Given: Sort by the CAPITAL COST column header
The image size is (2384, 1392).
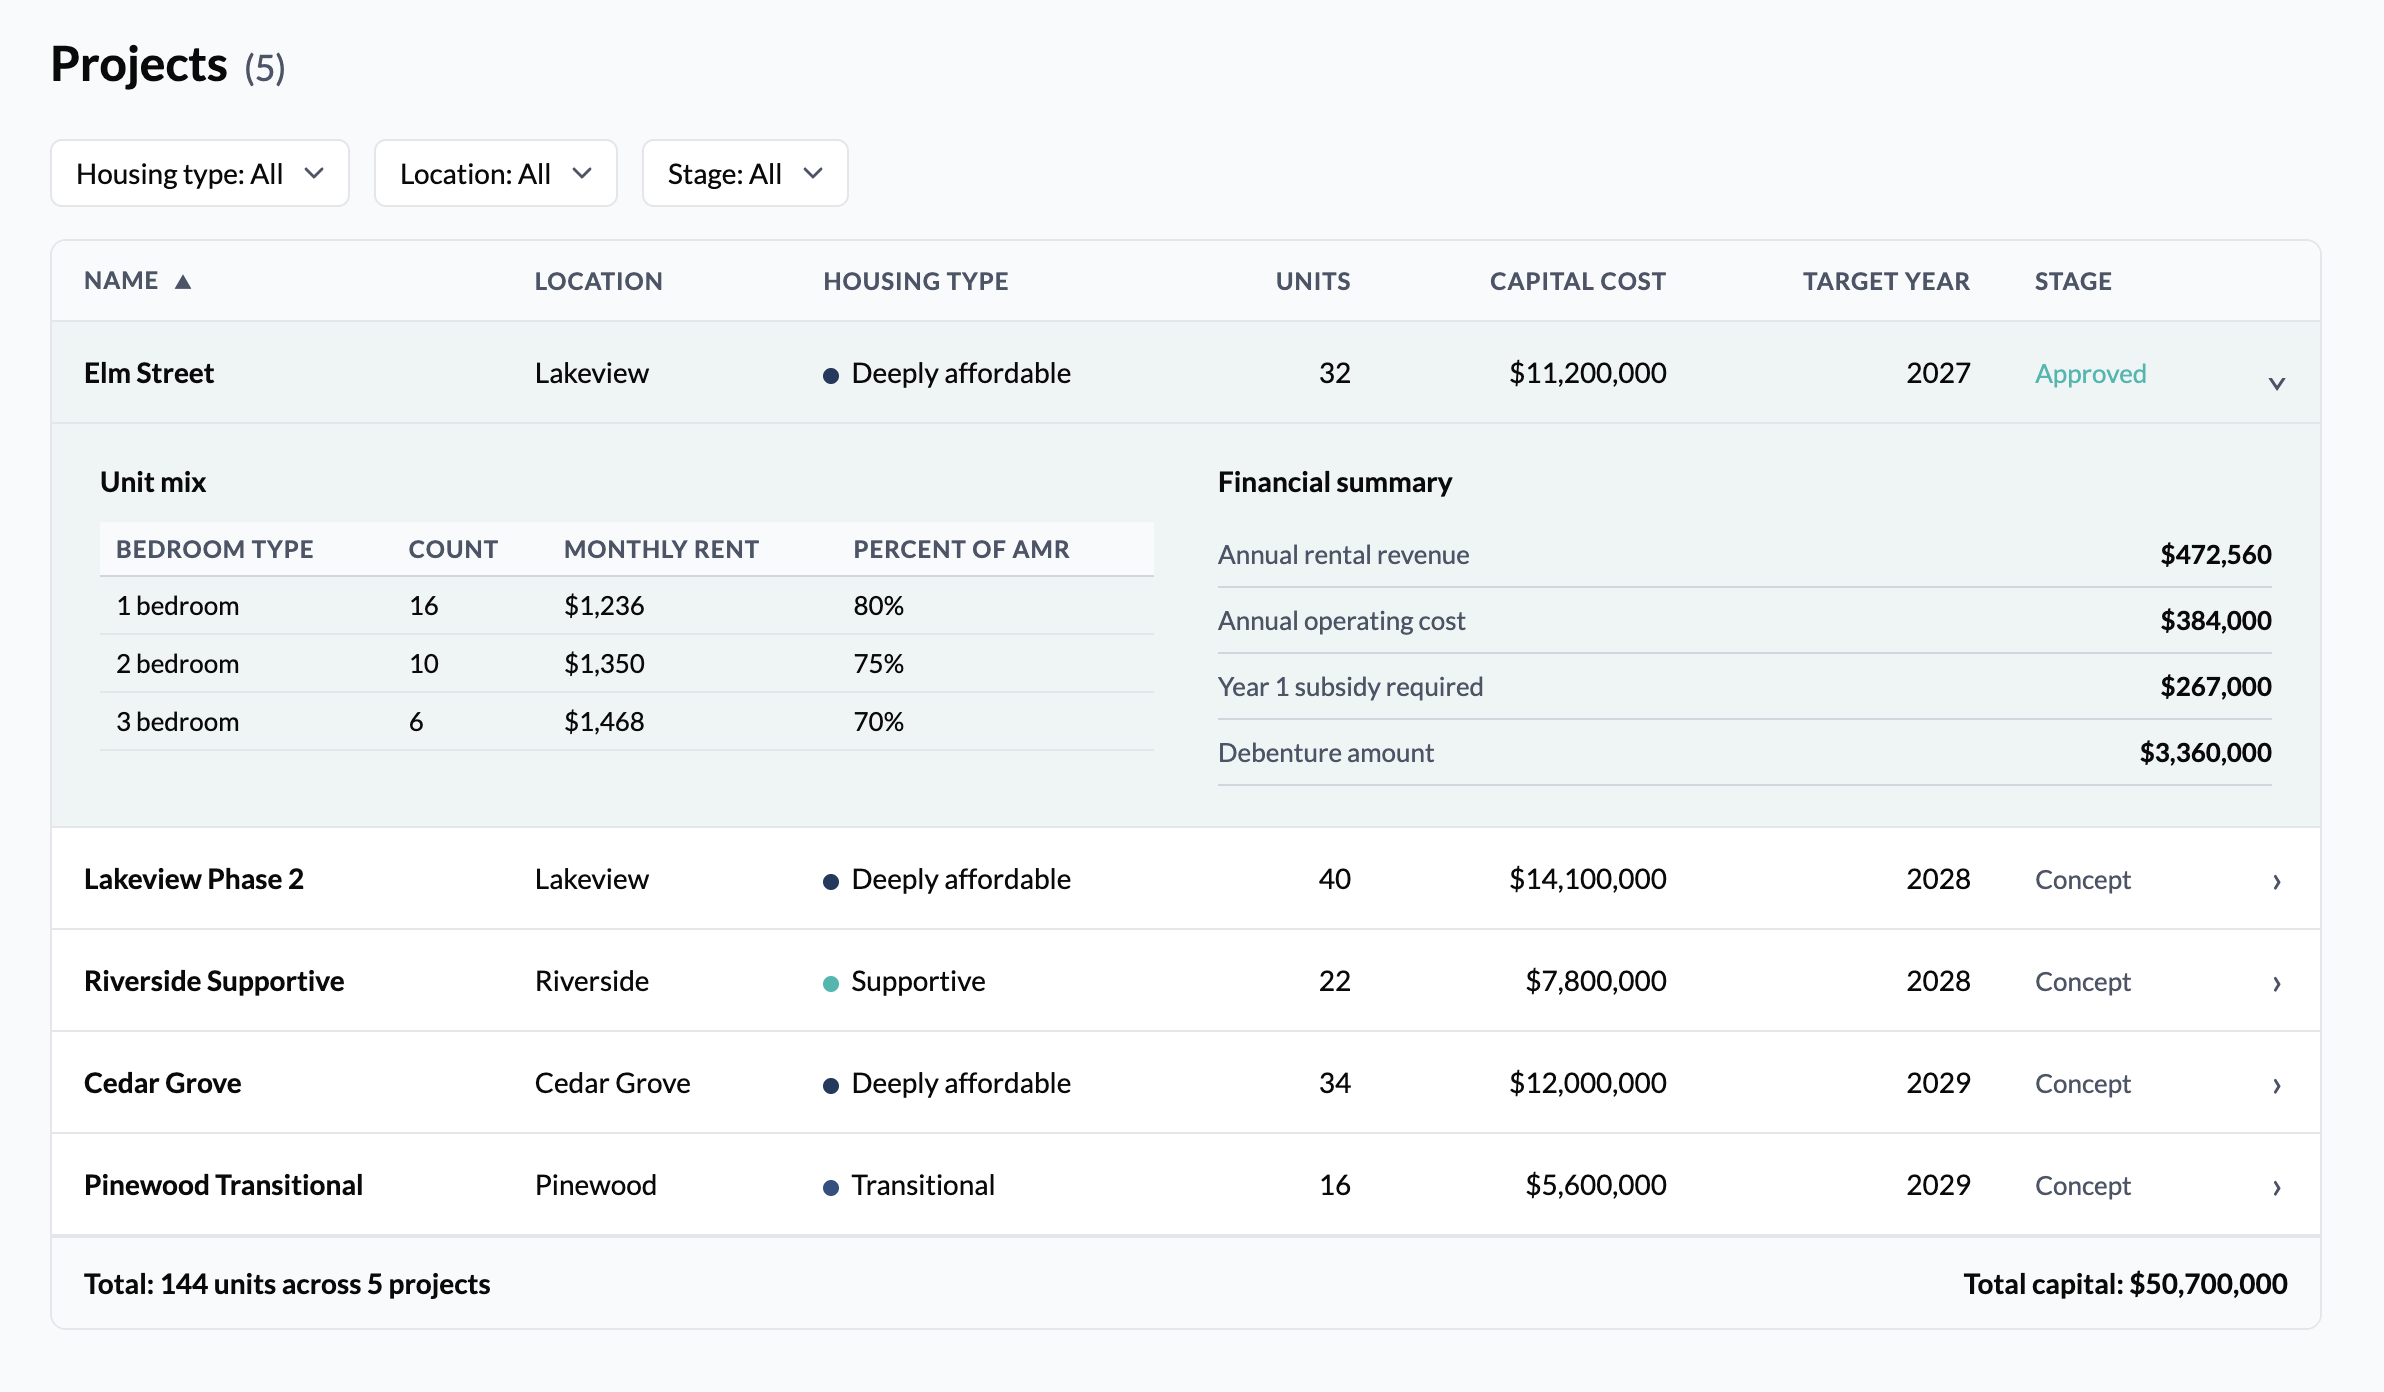Looking at the screenshot, I should [1577, 282].
